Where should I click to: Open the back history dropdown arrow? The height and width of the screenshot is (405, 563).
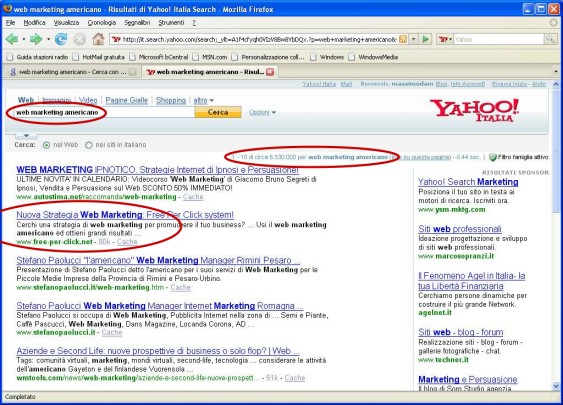(x=24, y=39)
